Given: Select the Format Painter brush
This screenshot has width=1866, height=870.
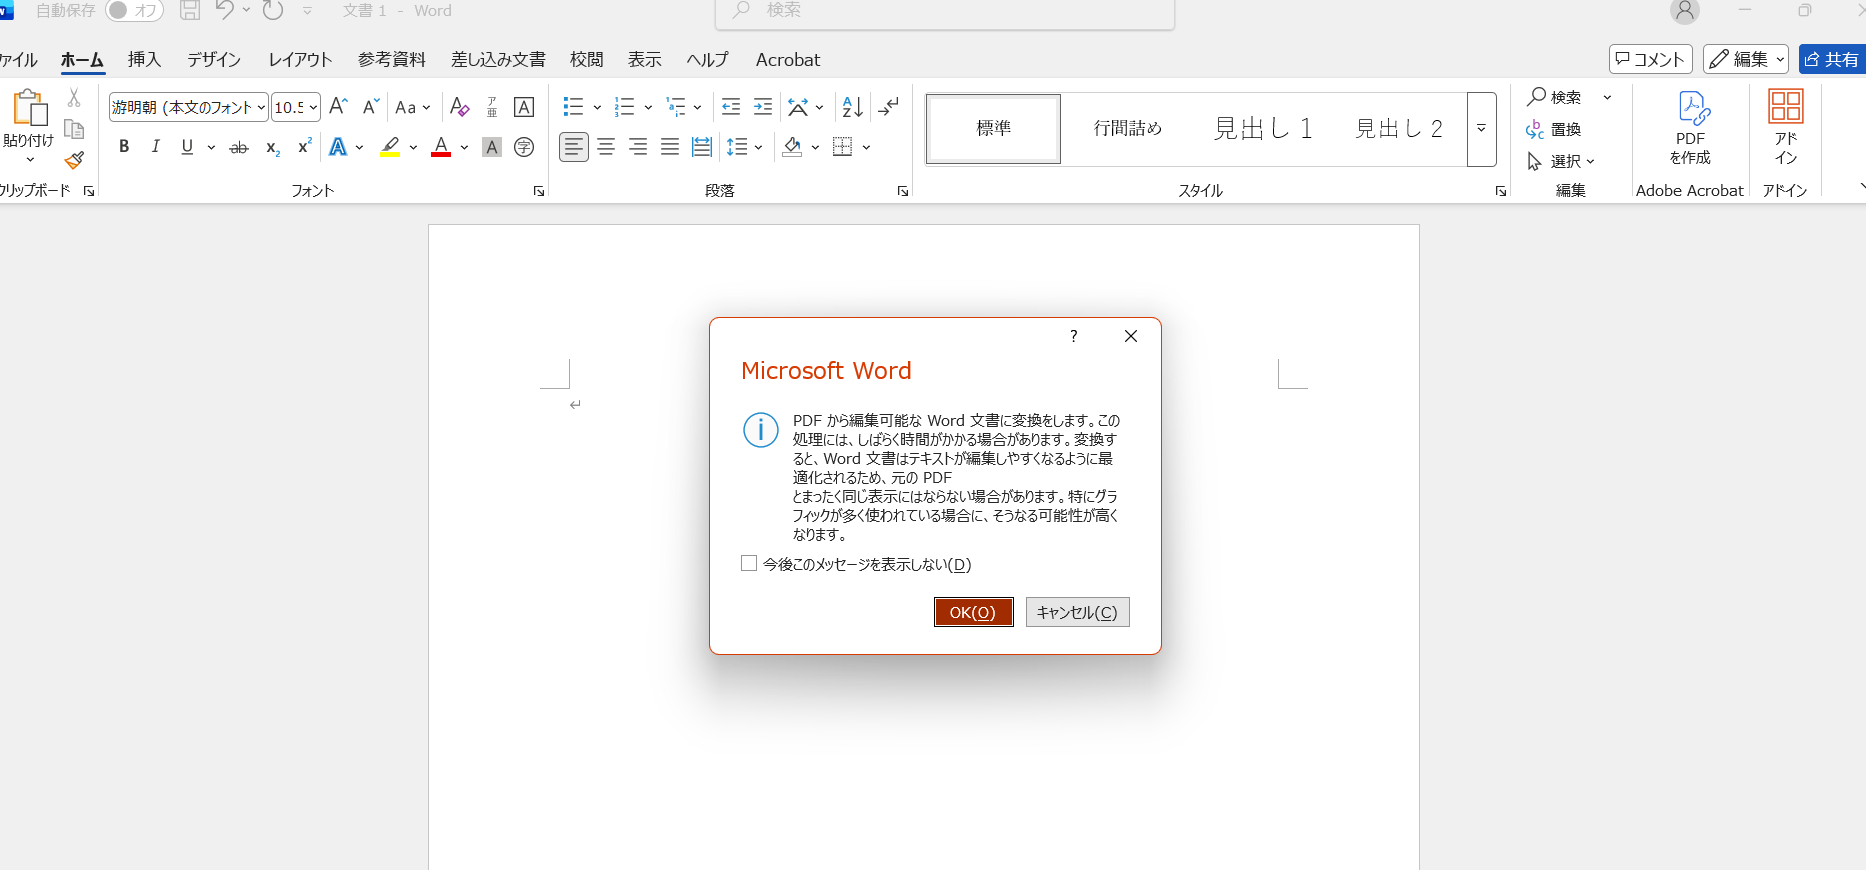Looking at the screenshot, I should (74, 160).
